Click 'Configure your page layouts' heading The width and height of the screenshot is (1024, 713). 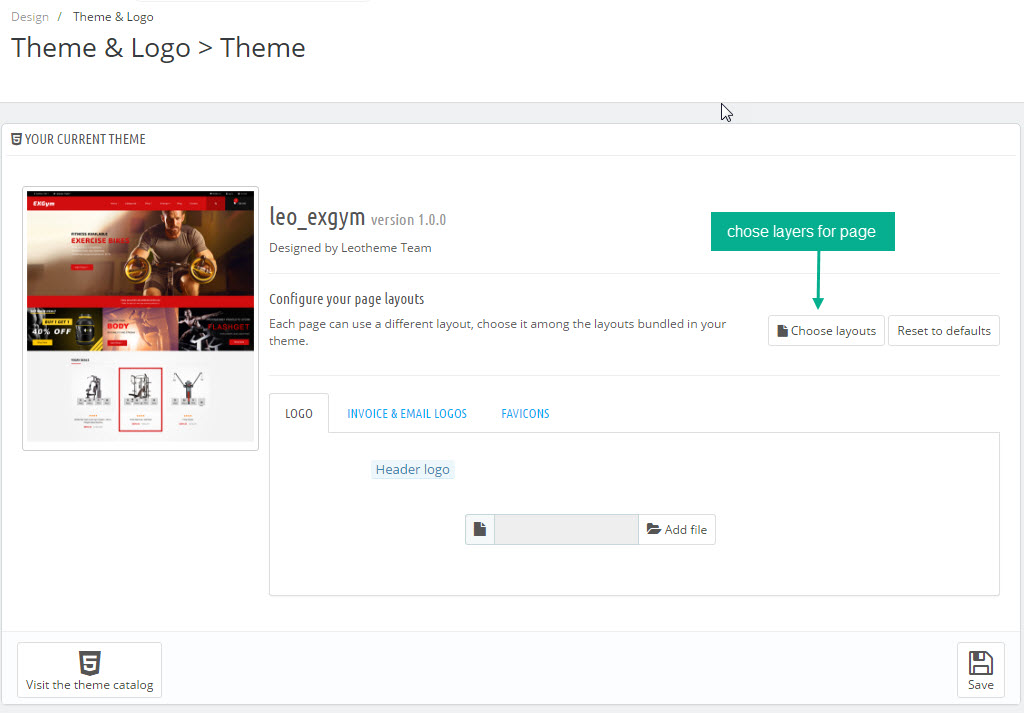click(347, 299)
